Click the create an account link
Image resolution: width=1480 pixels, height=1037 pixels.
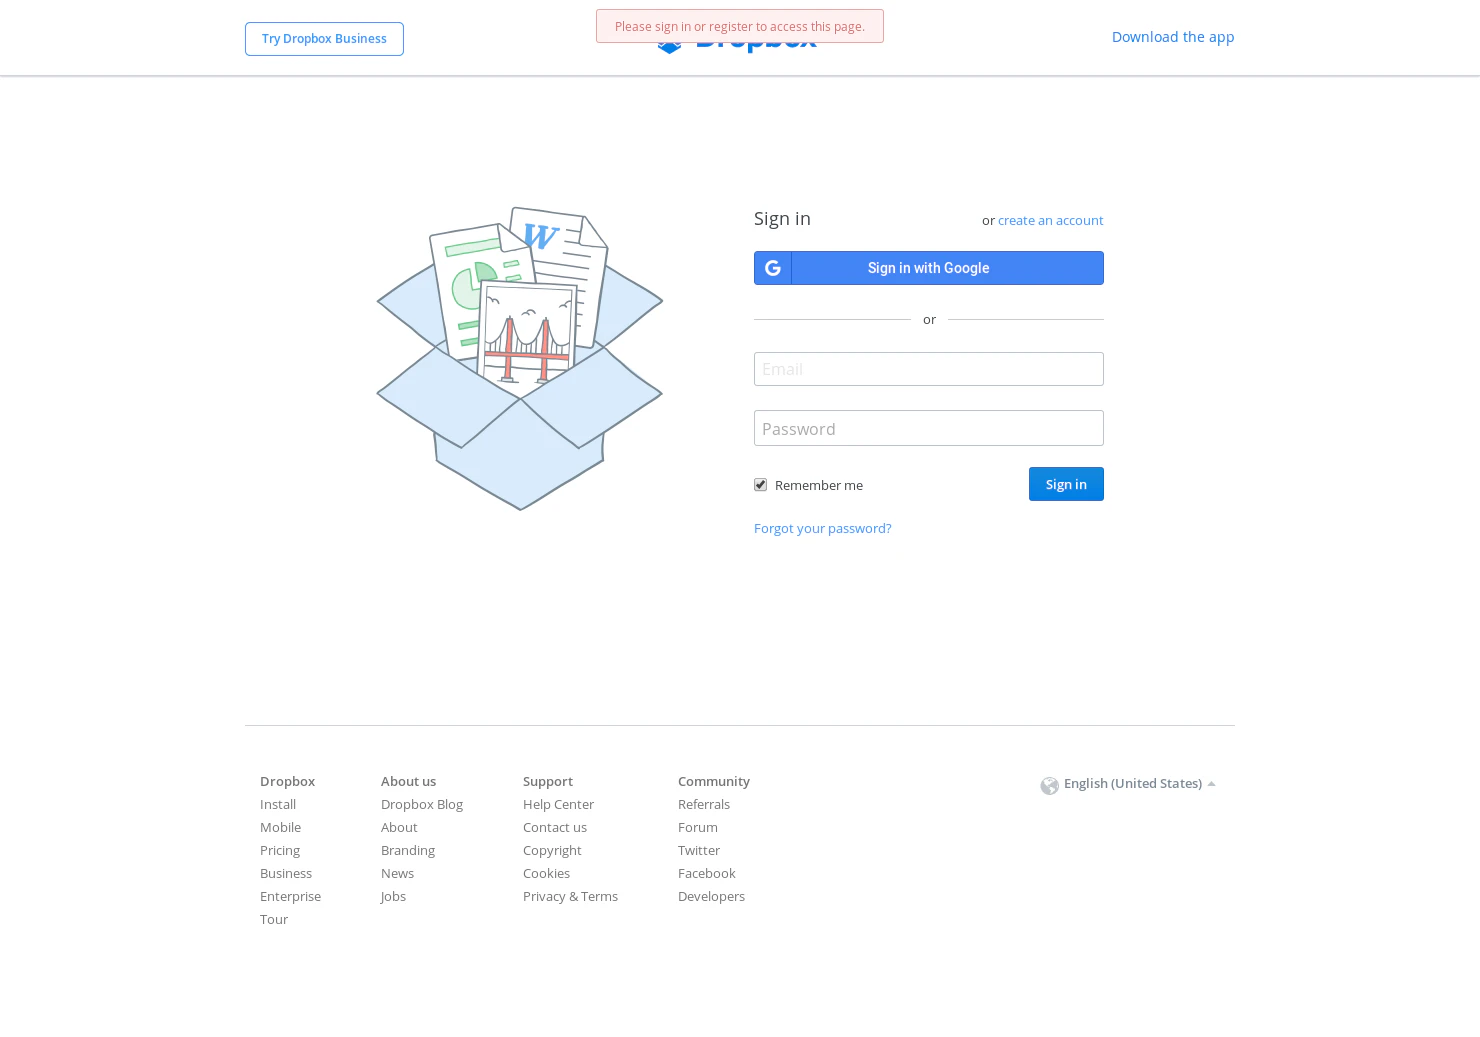coord(1051,220)
